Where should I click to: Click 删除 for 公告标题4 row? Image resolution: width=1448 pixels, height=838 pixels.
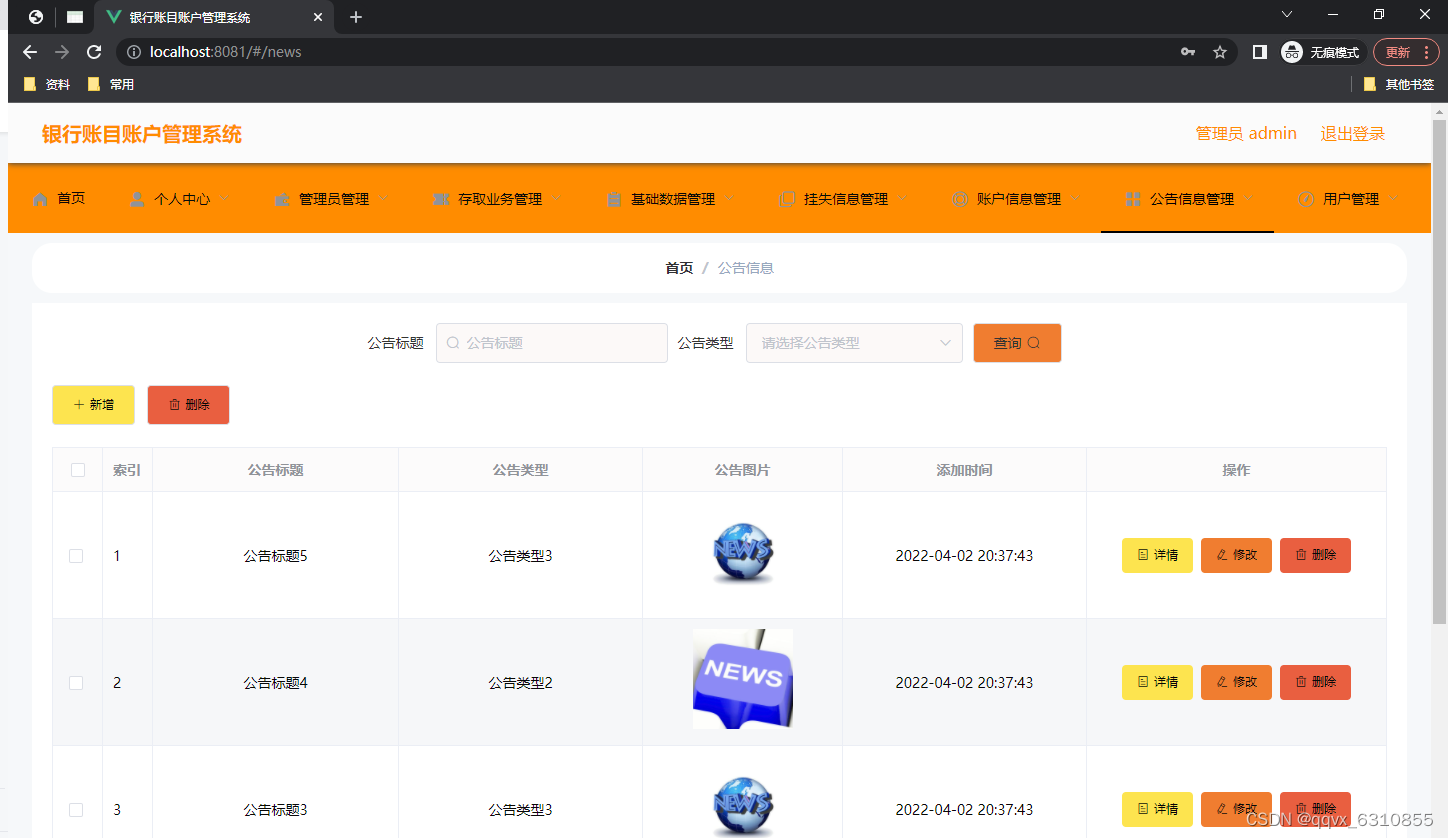[x=1315, y=682]
